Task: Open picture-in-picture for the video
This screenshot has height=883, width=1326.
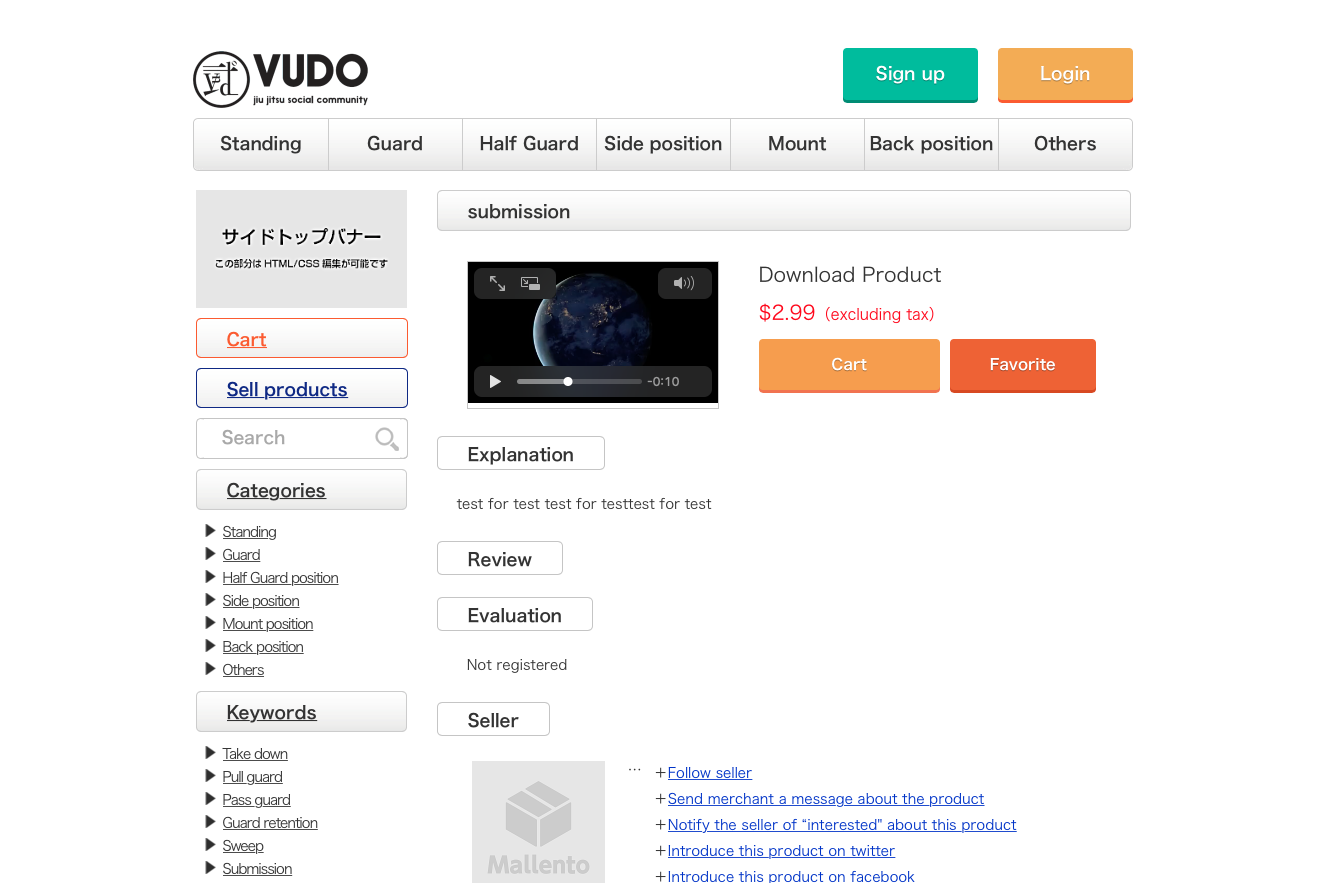Action: [x=530, y=284]
